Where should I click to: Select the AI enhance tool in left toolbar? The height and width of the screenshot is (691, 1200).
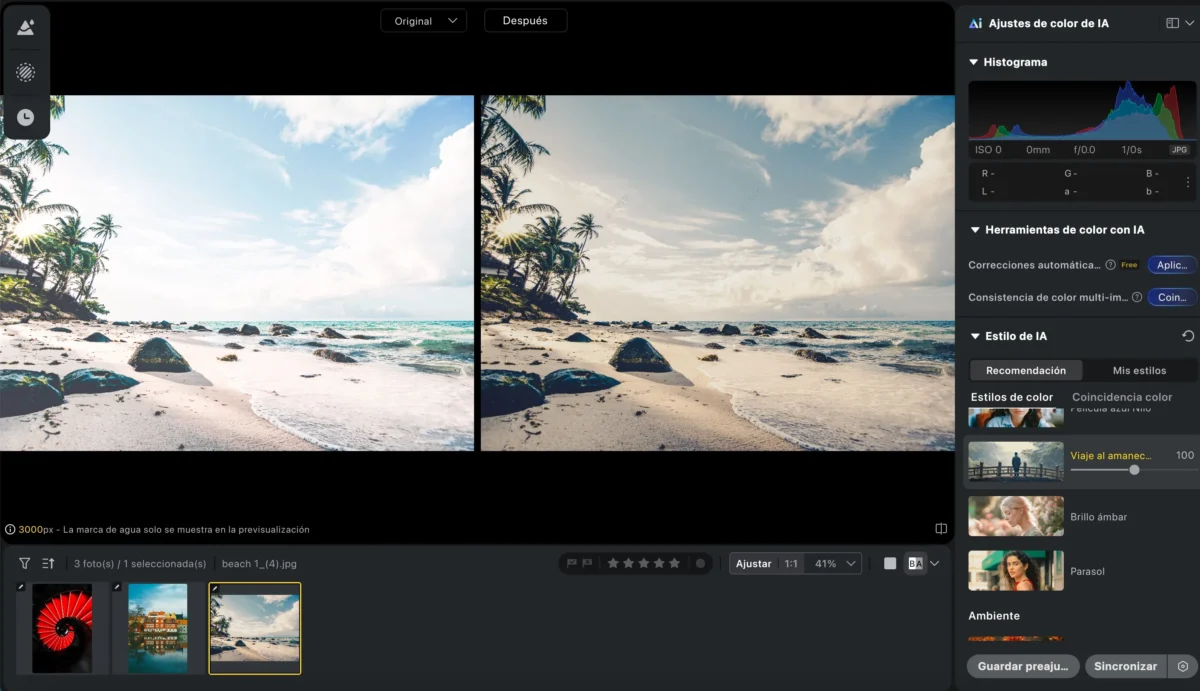[26, 27]
